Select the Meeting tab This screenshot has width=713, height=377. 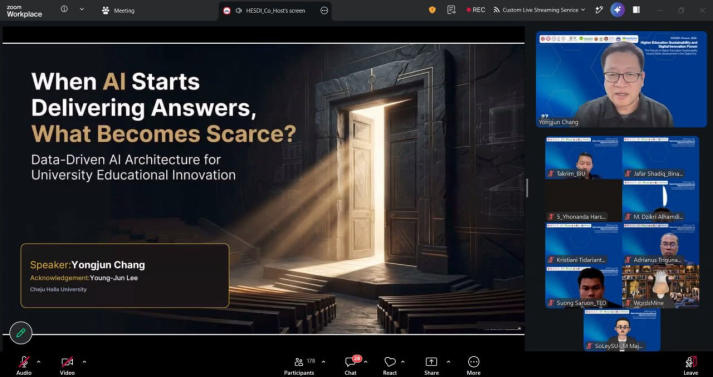118,10
